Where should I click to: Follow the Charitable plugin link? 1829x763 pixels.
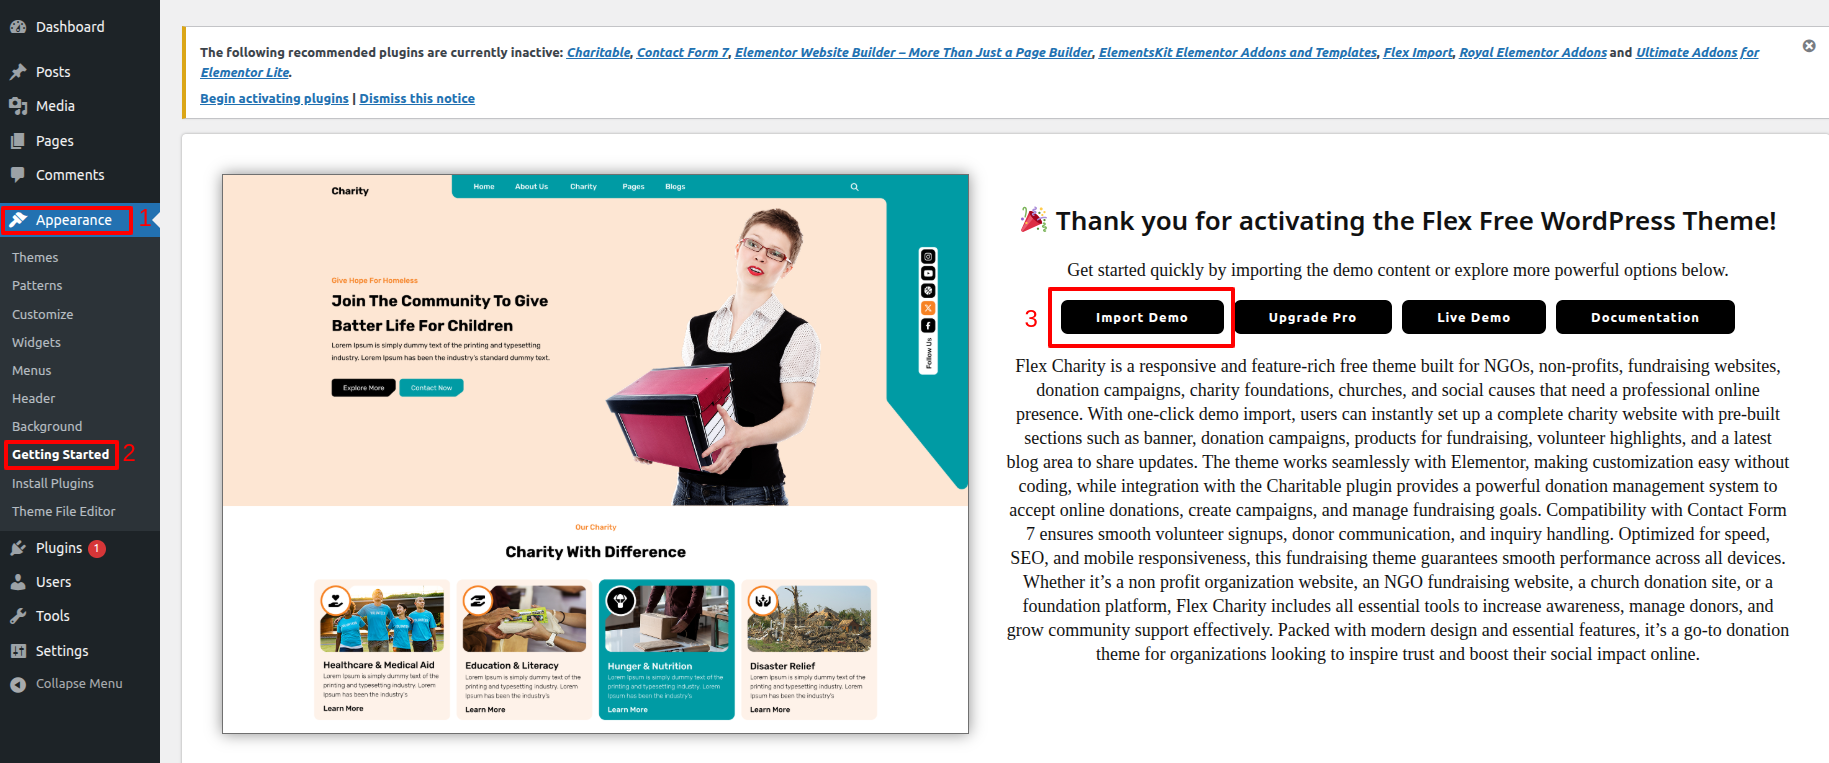(599, 53)
